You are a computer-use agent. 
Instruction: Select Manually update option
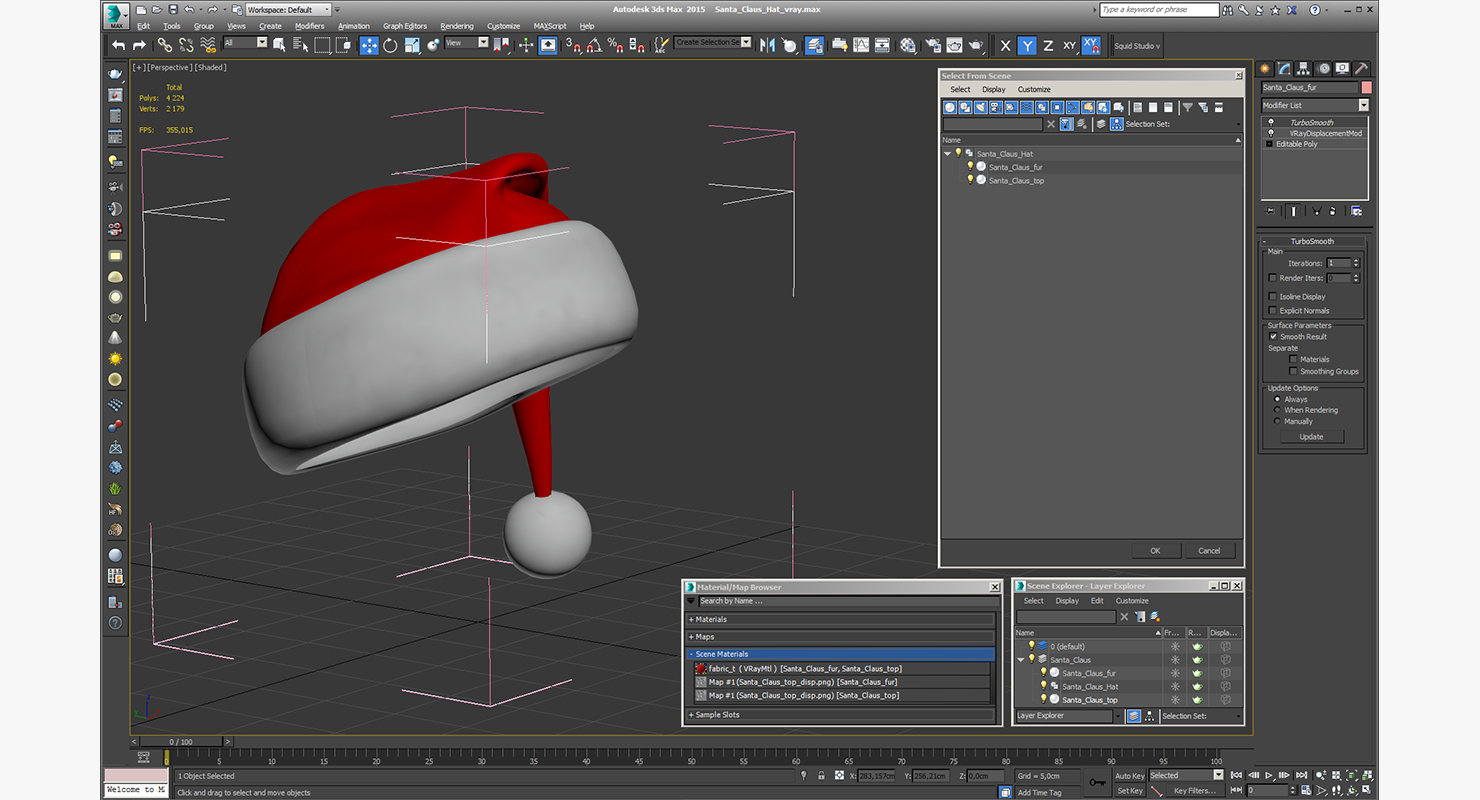click(1277, 421)
